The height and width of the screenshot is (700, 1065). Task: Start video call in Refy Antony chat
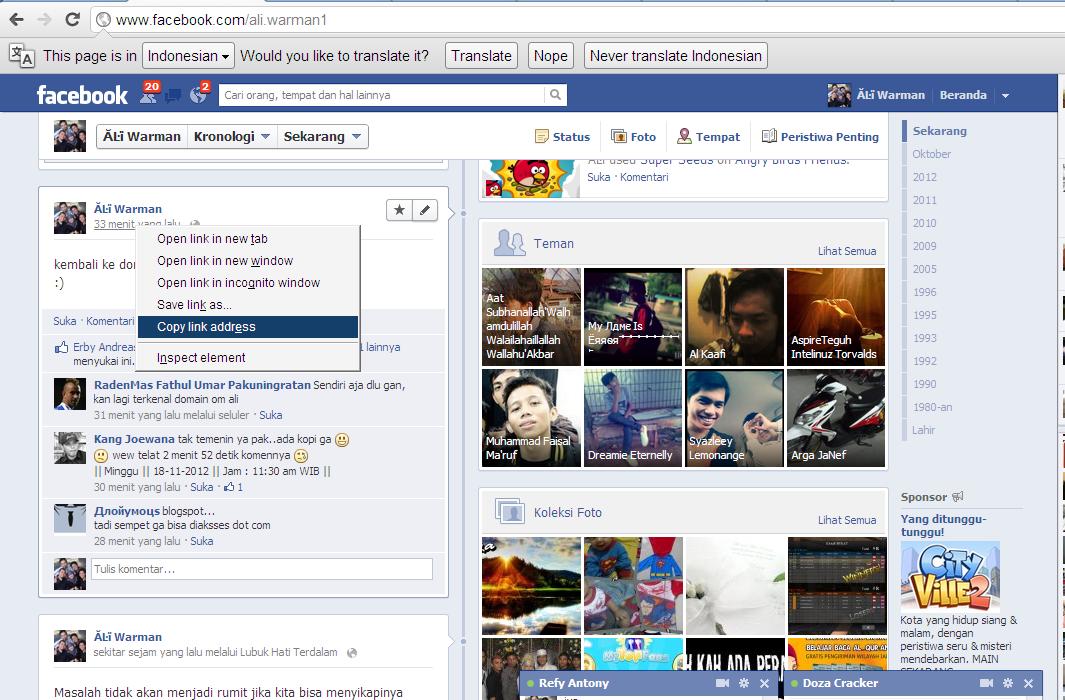(x=722, y=683)
